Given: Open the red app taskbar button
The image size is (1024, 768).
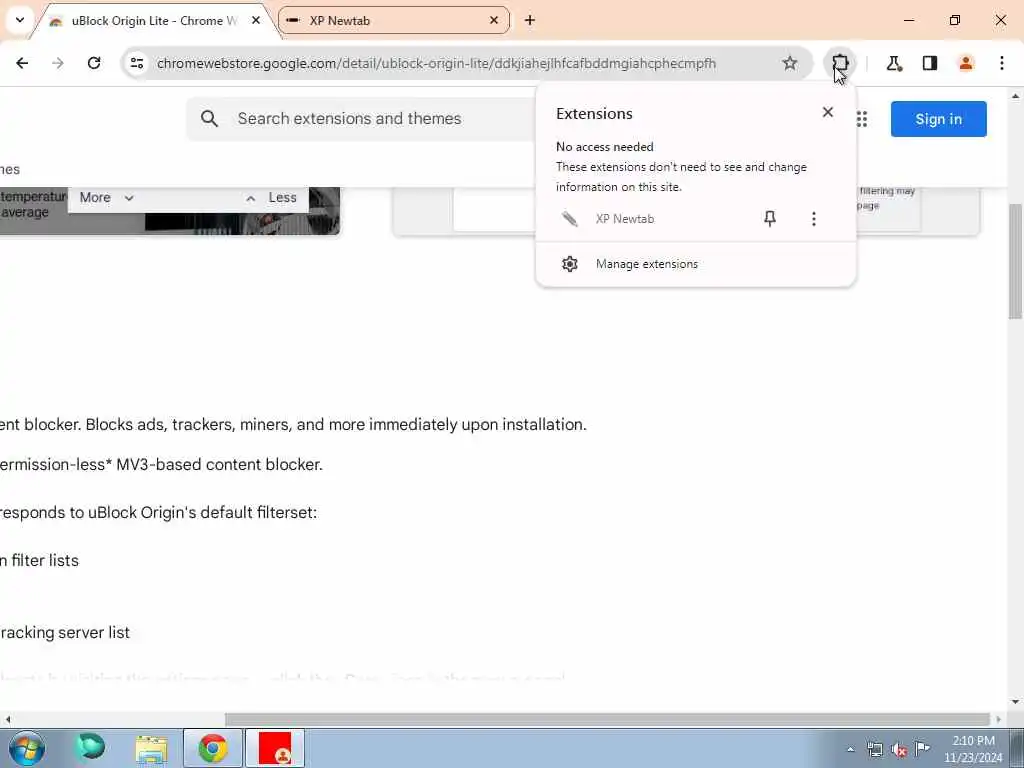Looking at the screenshot, I should click(275, 748).
